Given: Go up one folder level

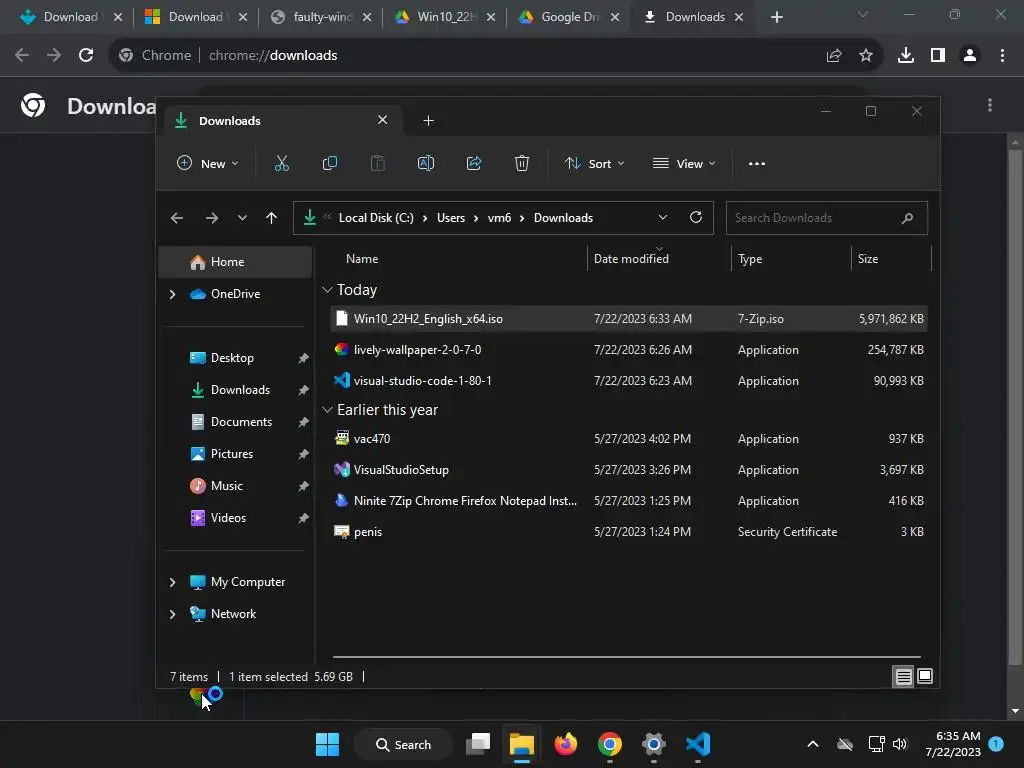Looking at the screenshot, I should [272, 218].
